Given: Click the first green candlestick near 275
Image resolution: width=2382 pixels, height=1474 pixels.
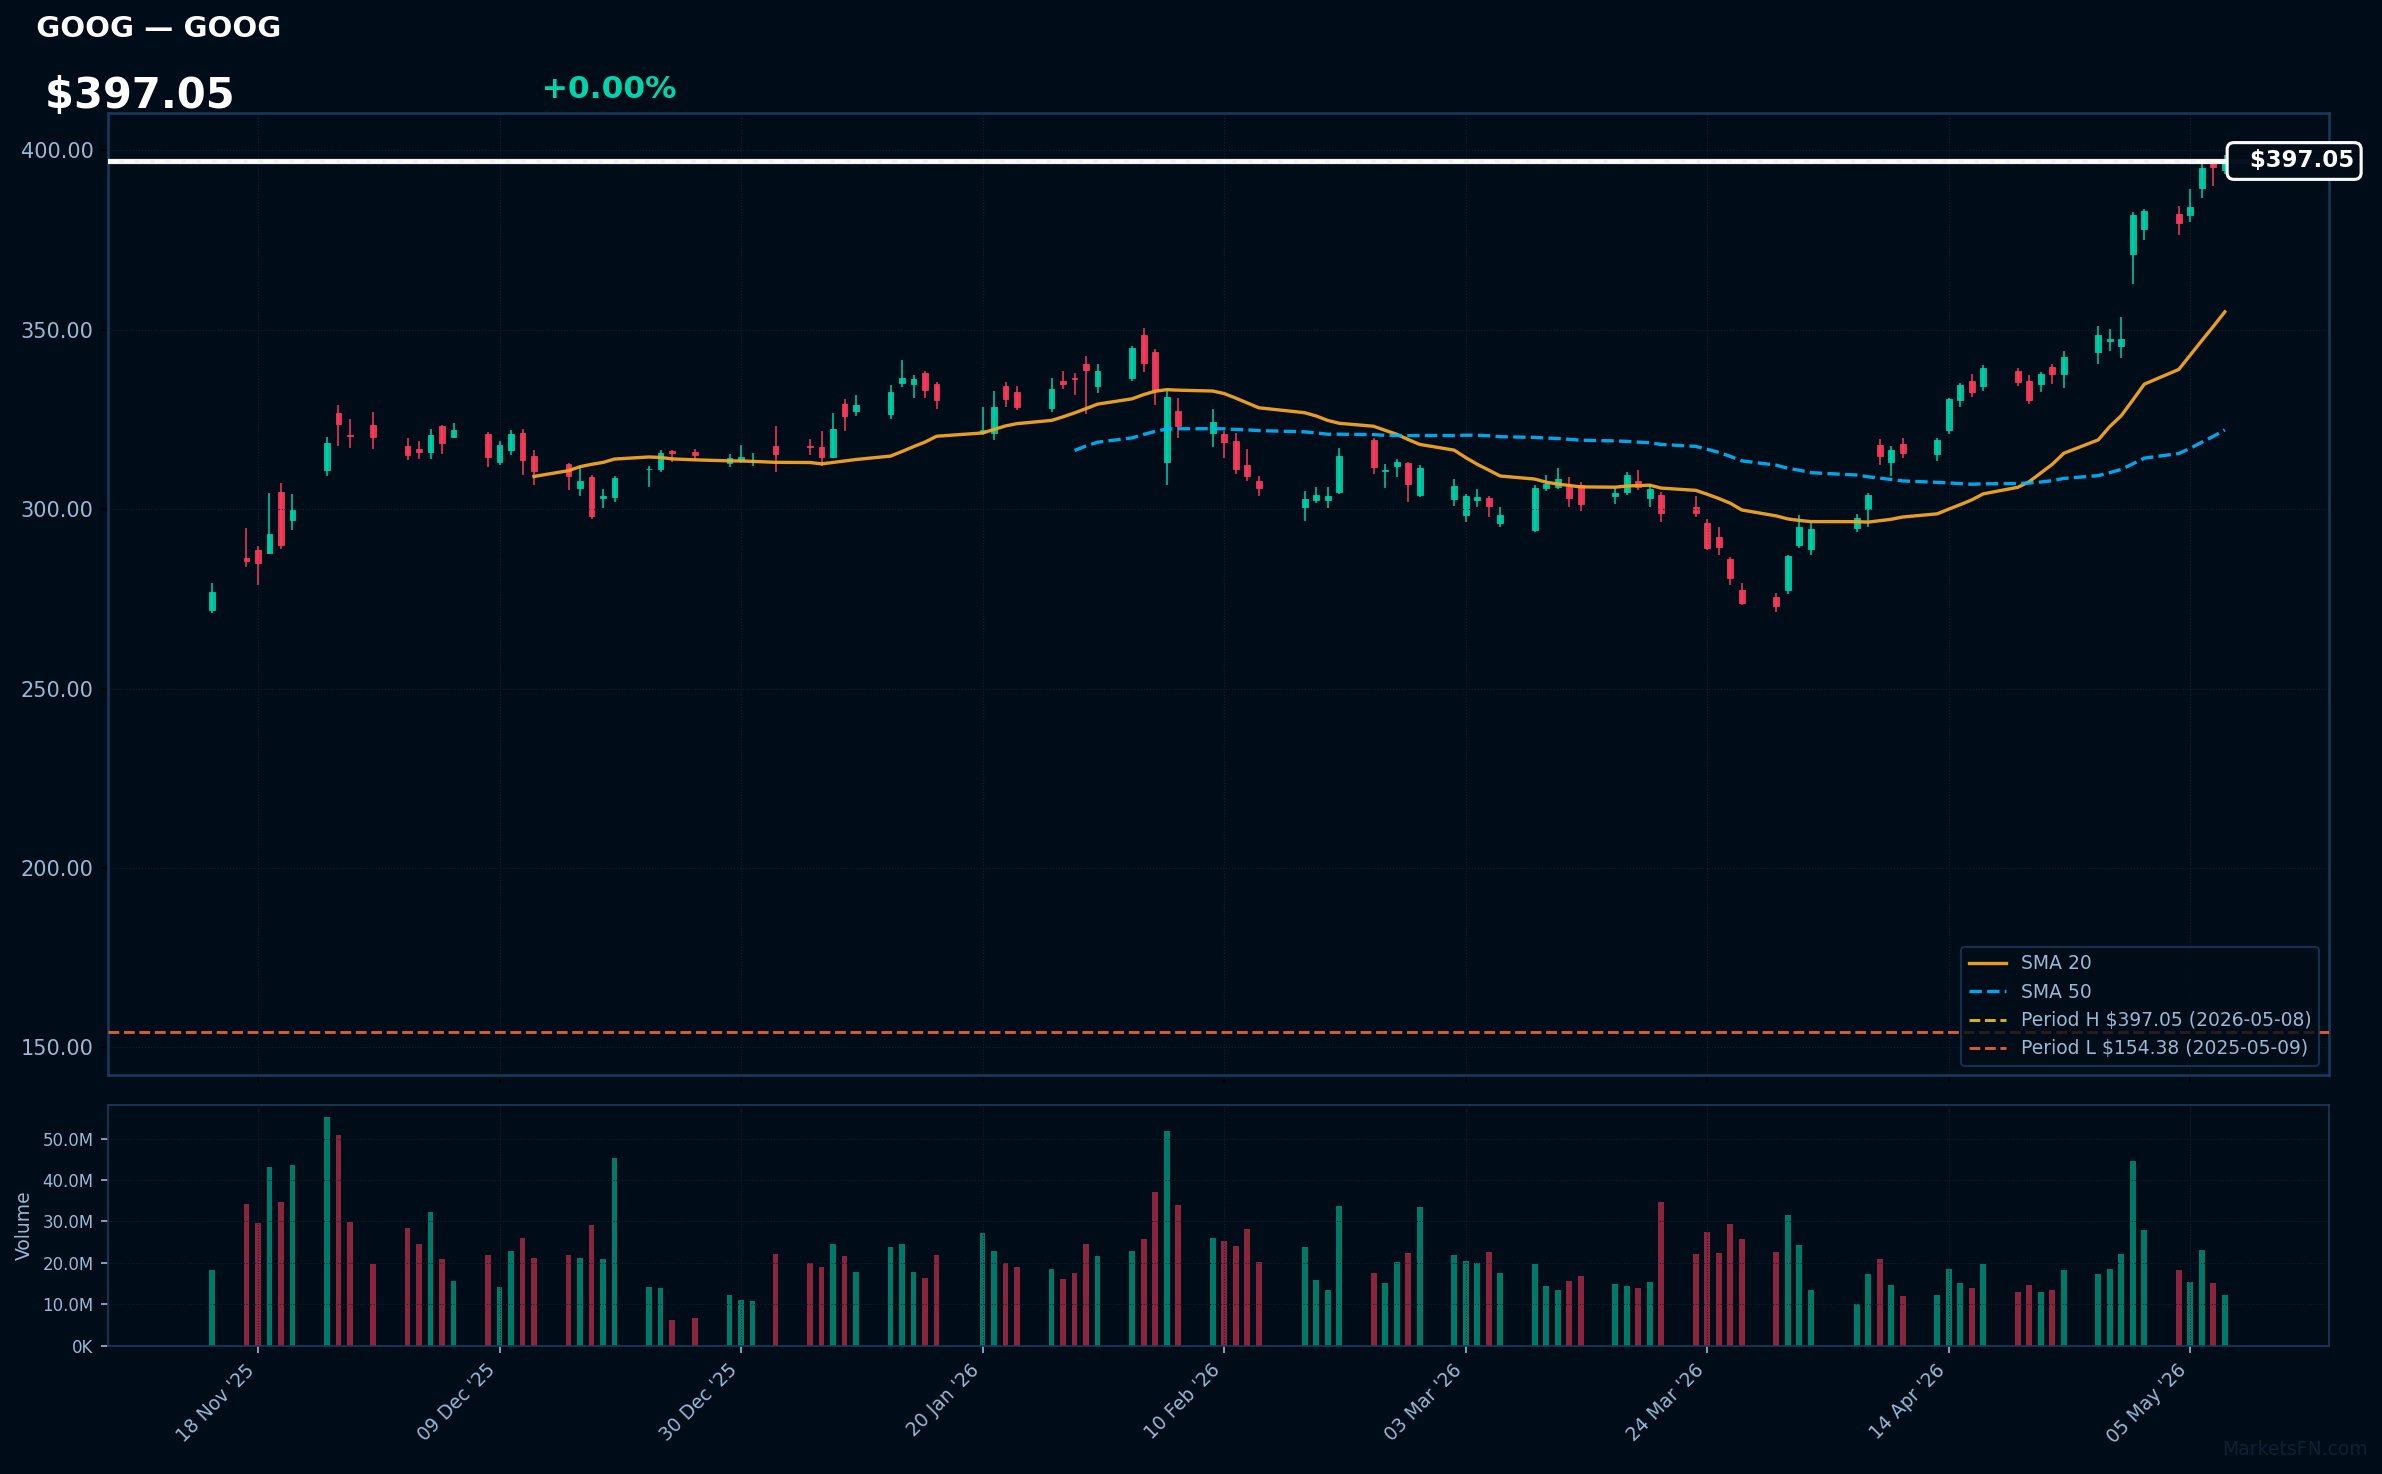Looking at the screenshot, I should pos(212,599).
